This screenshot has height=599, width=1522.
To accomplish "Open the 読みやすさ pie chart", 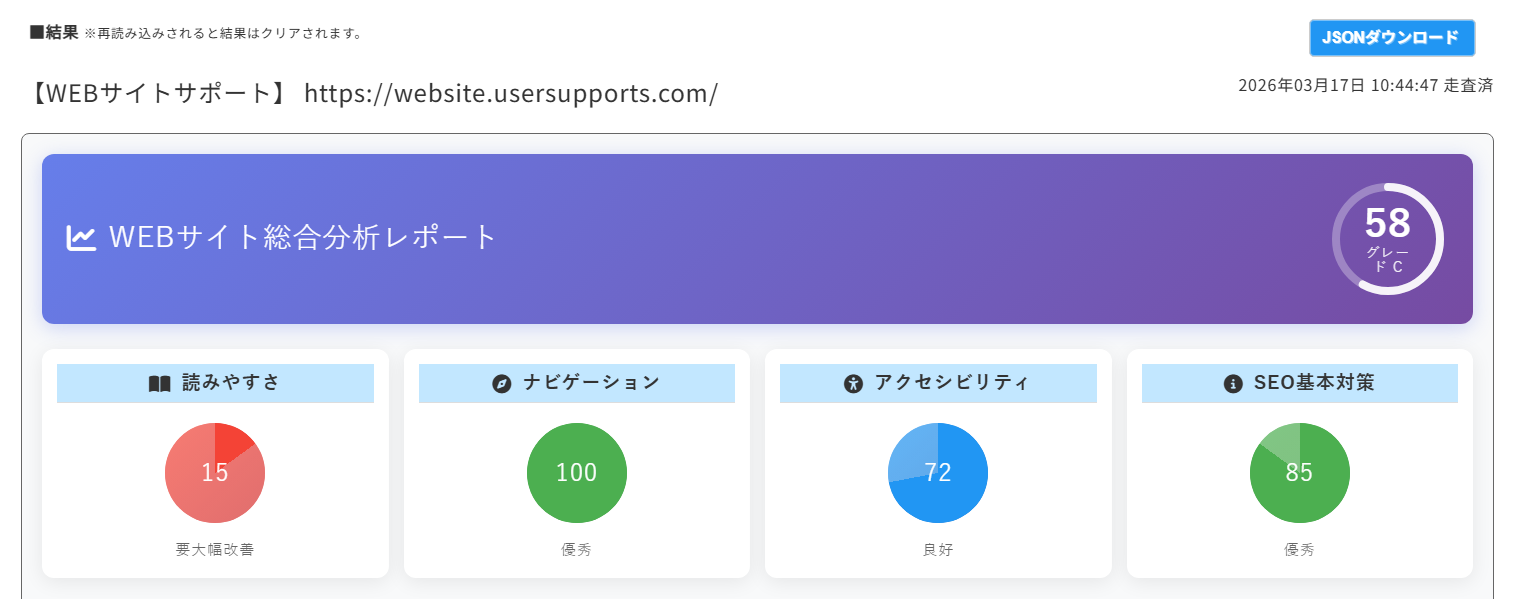I will pos(215,472).
